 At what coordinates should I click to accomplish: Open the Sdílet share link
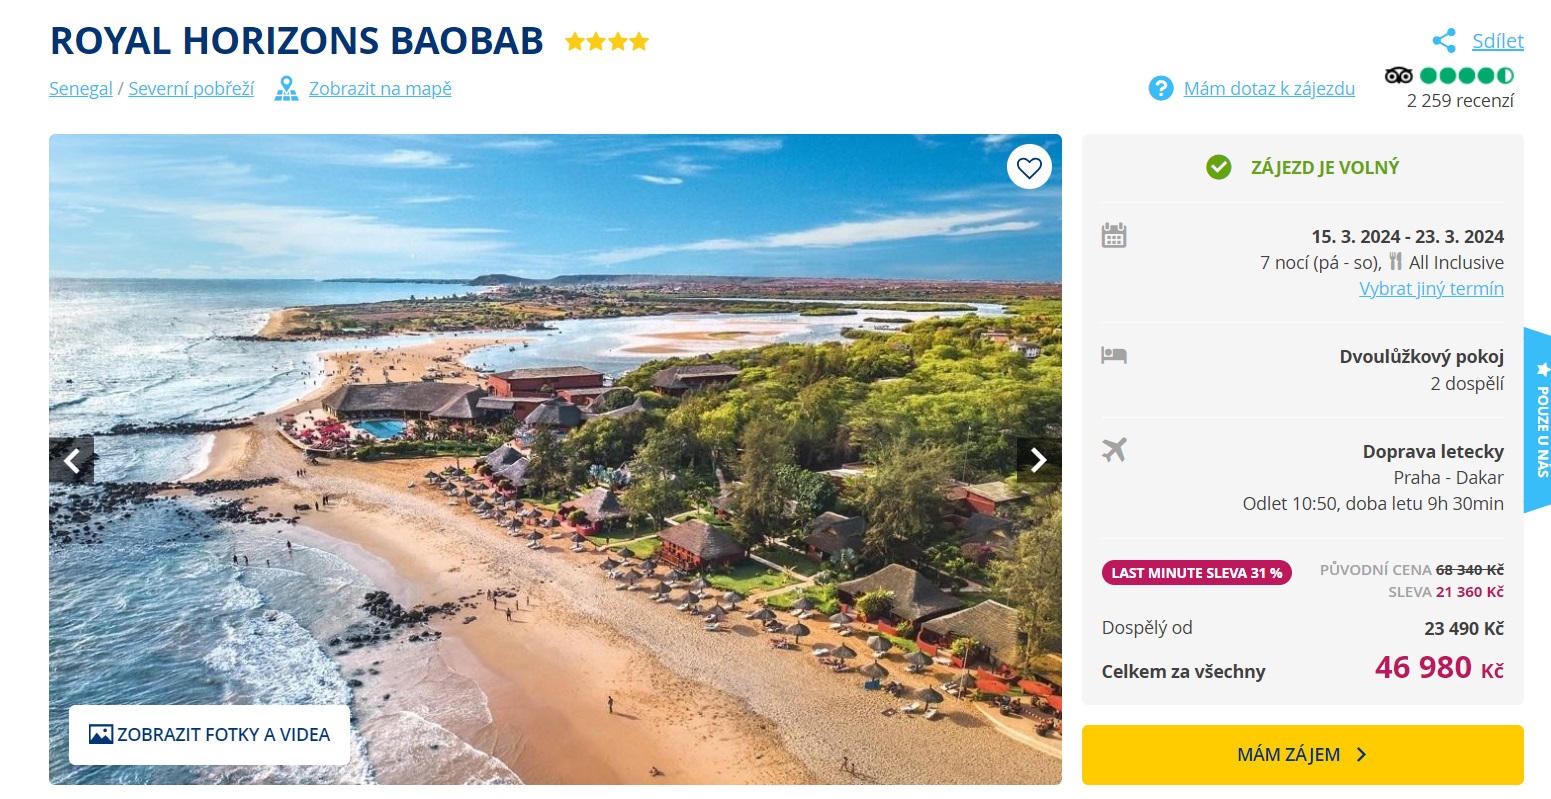pyautogui.click(x=1497, y=41)
